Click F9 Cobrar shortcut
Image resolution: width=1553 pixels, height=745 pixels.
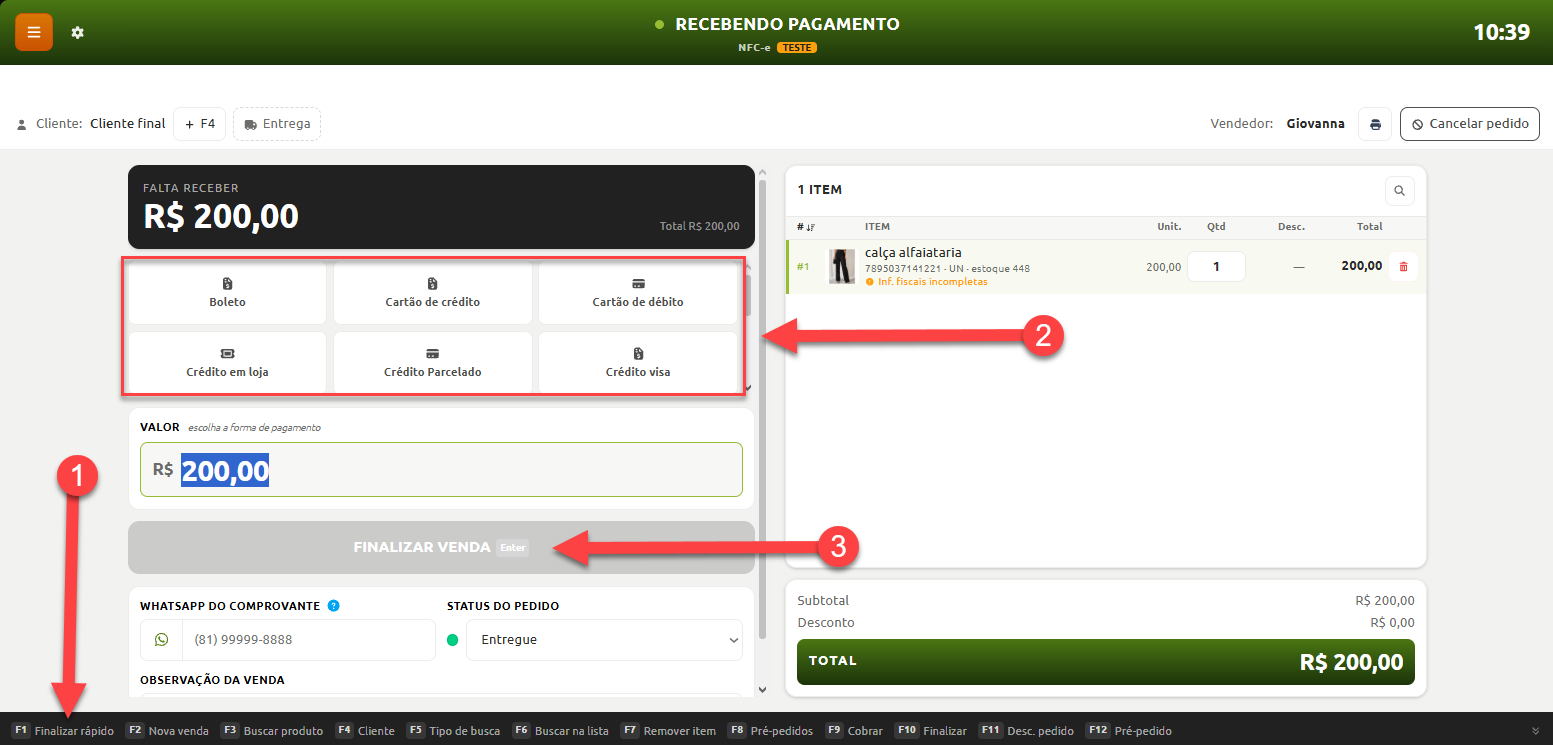(854, 731)
